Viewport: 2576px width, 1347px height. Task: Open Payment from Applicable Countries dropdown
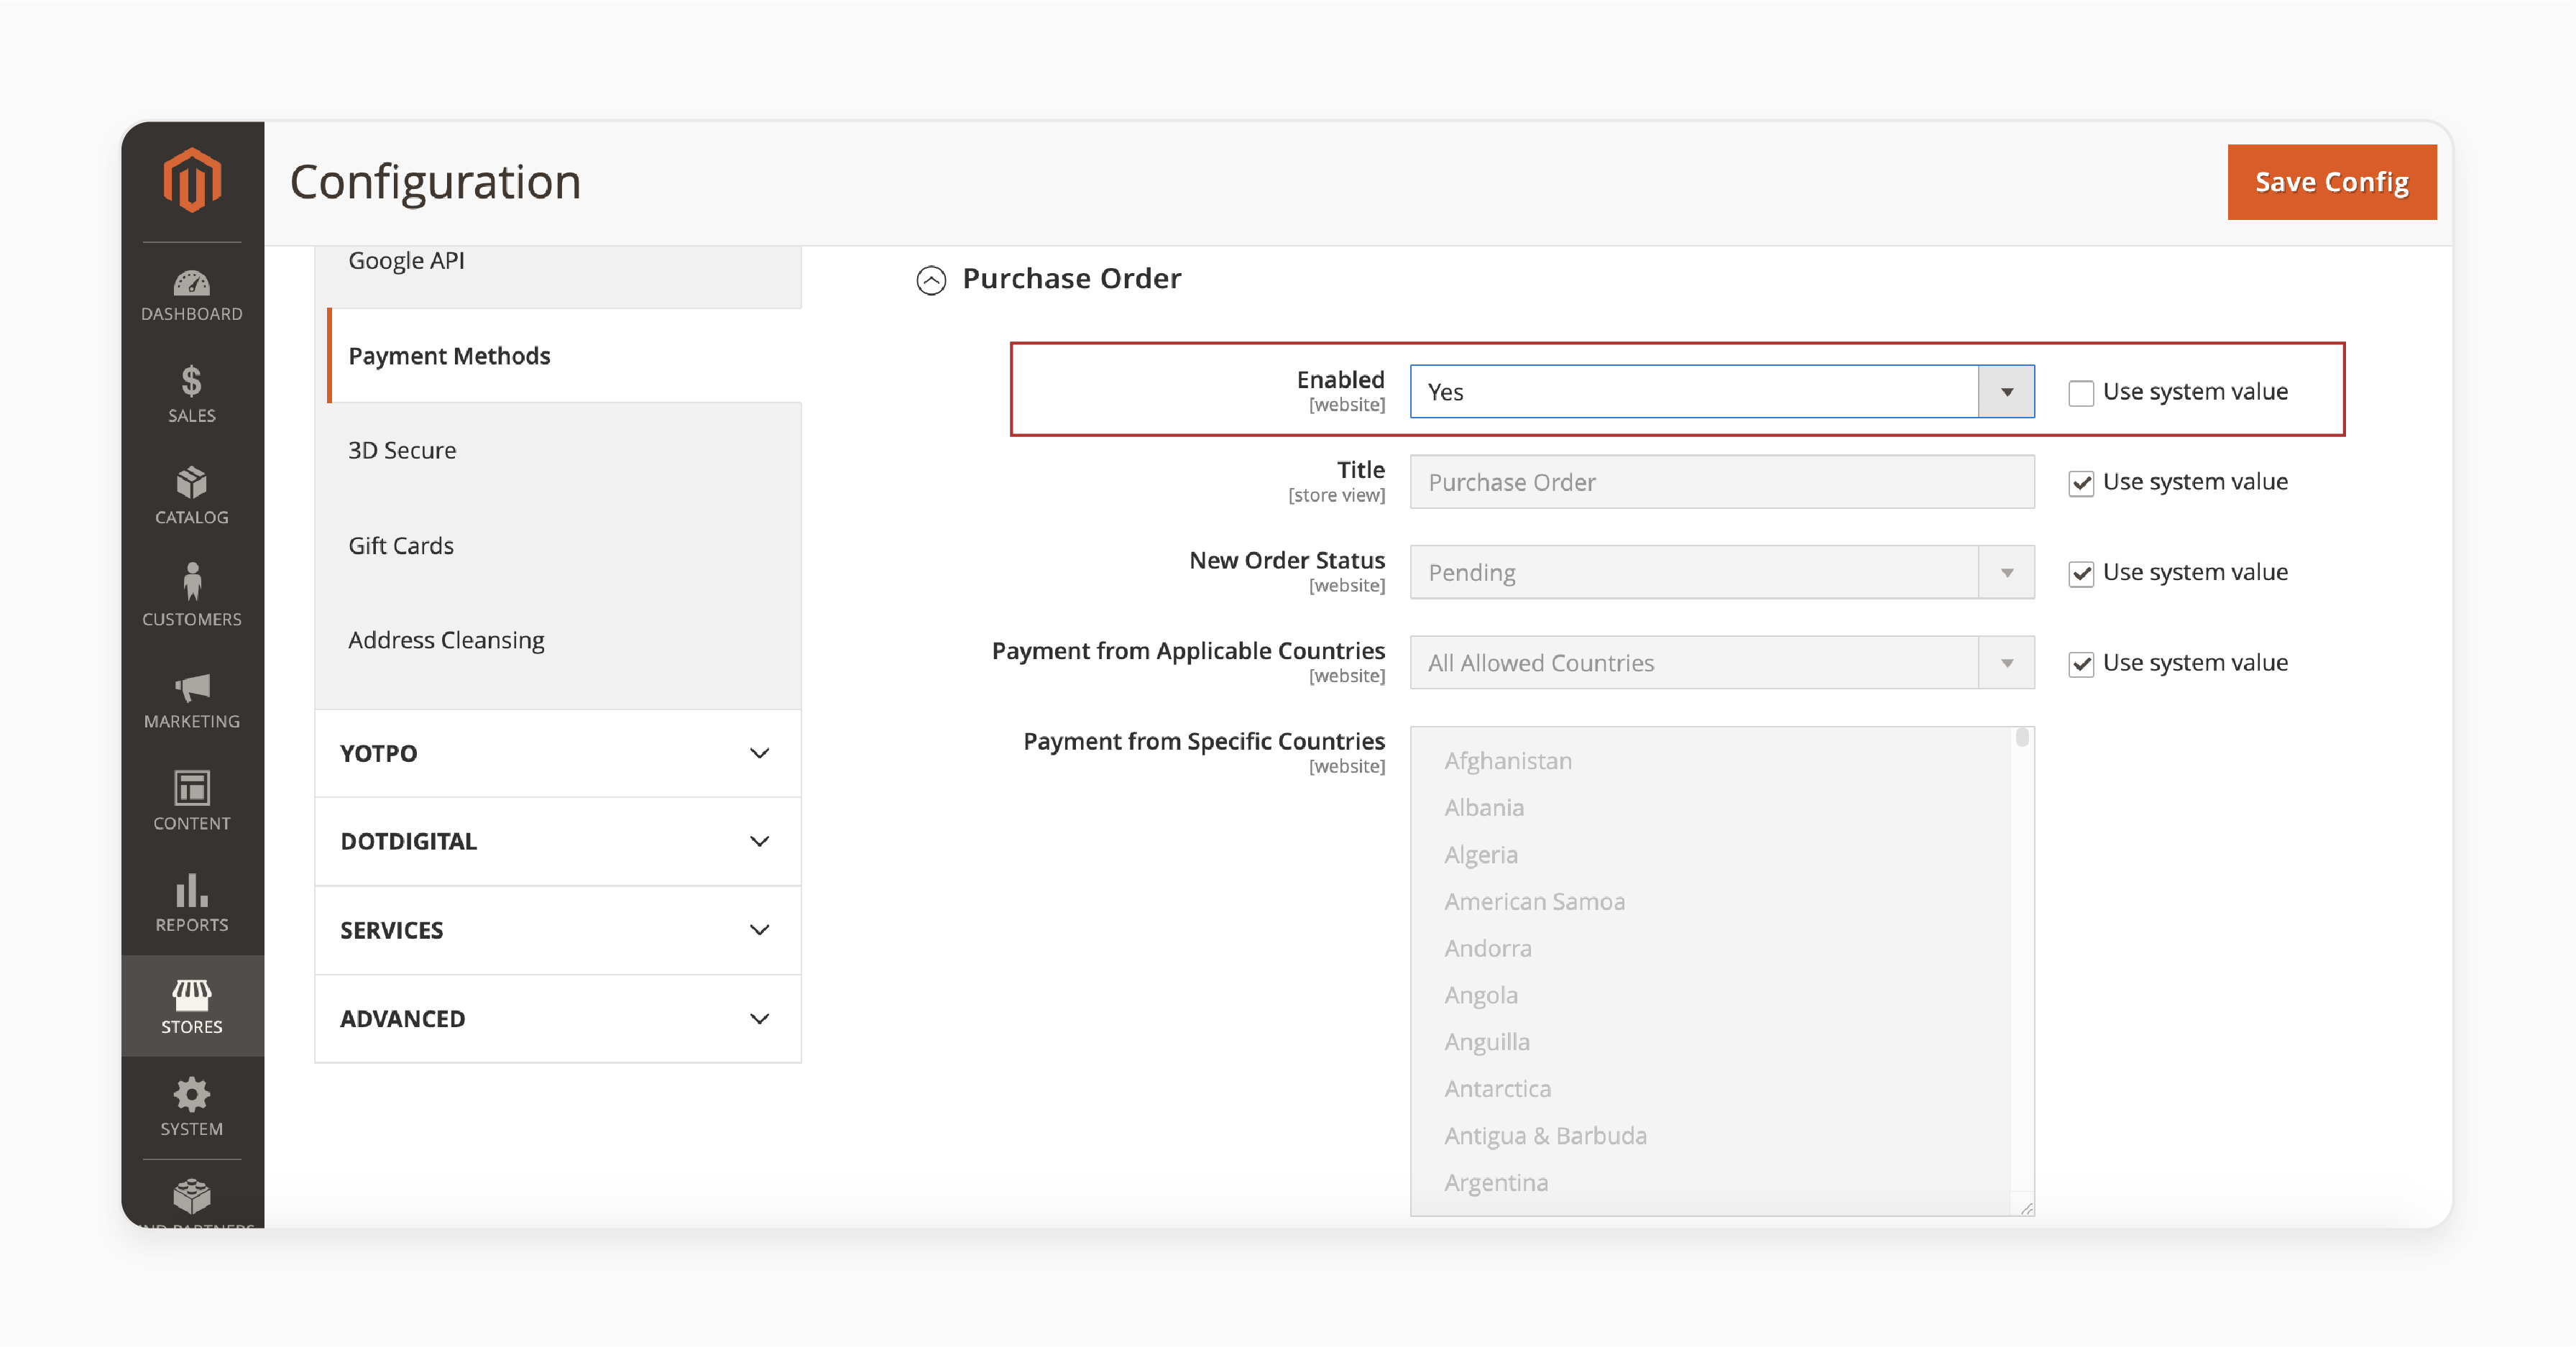click(1722, 663)
